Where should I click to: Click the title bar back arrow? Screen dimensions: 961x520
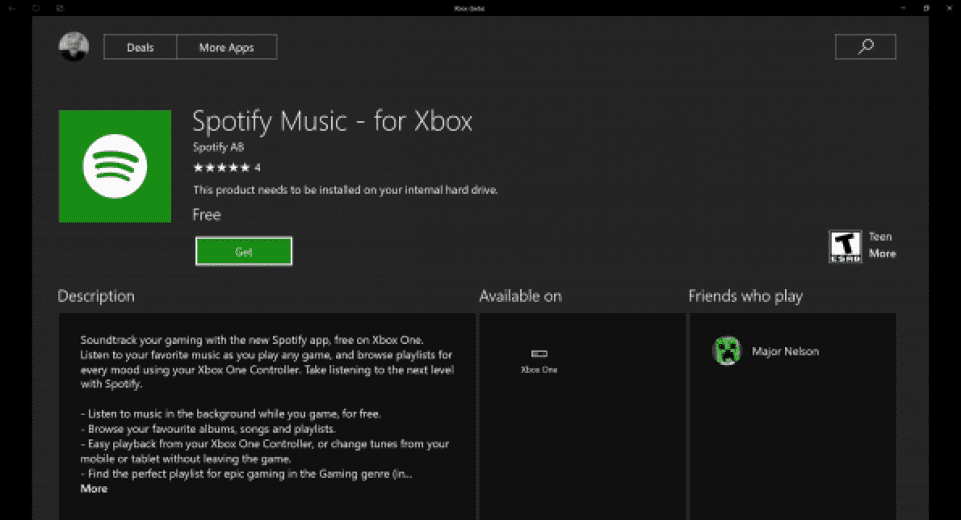[11, 8]
